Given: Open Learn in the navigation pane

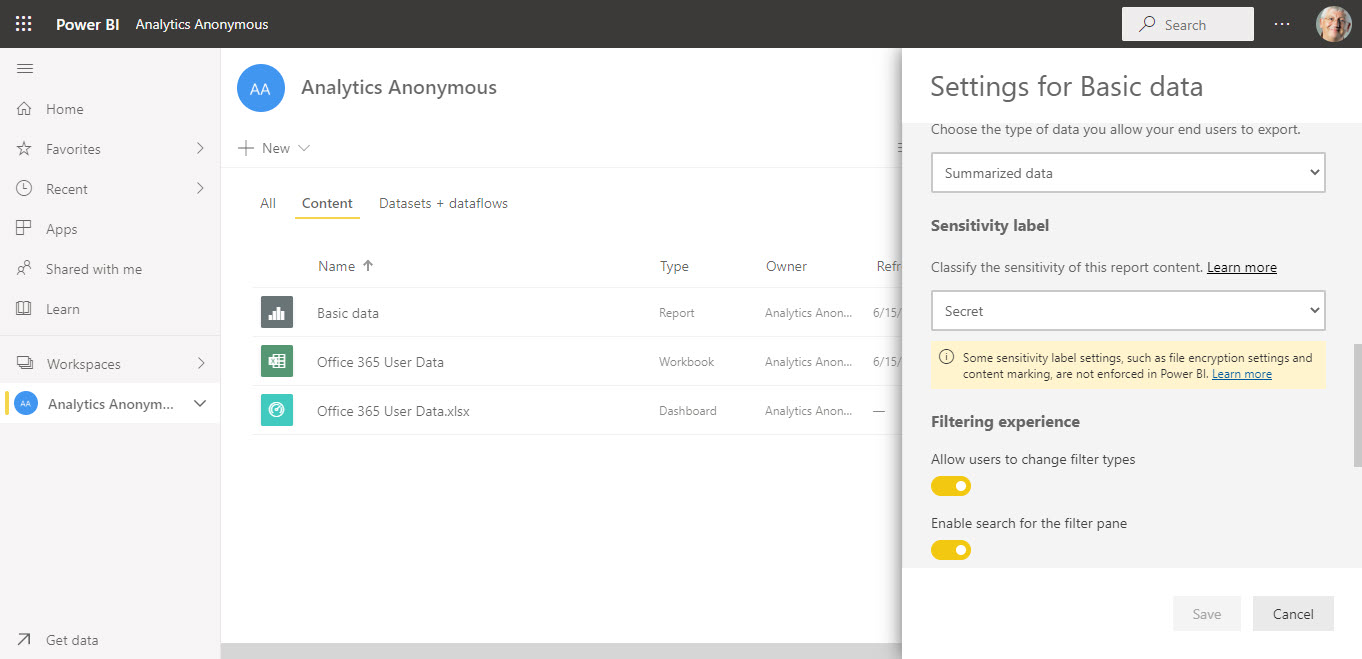Looking at the screenshot, I should (63, 309).
